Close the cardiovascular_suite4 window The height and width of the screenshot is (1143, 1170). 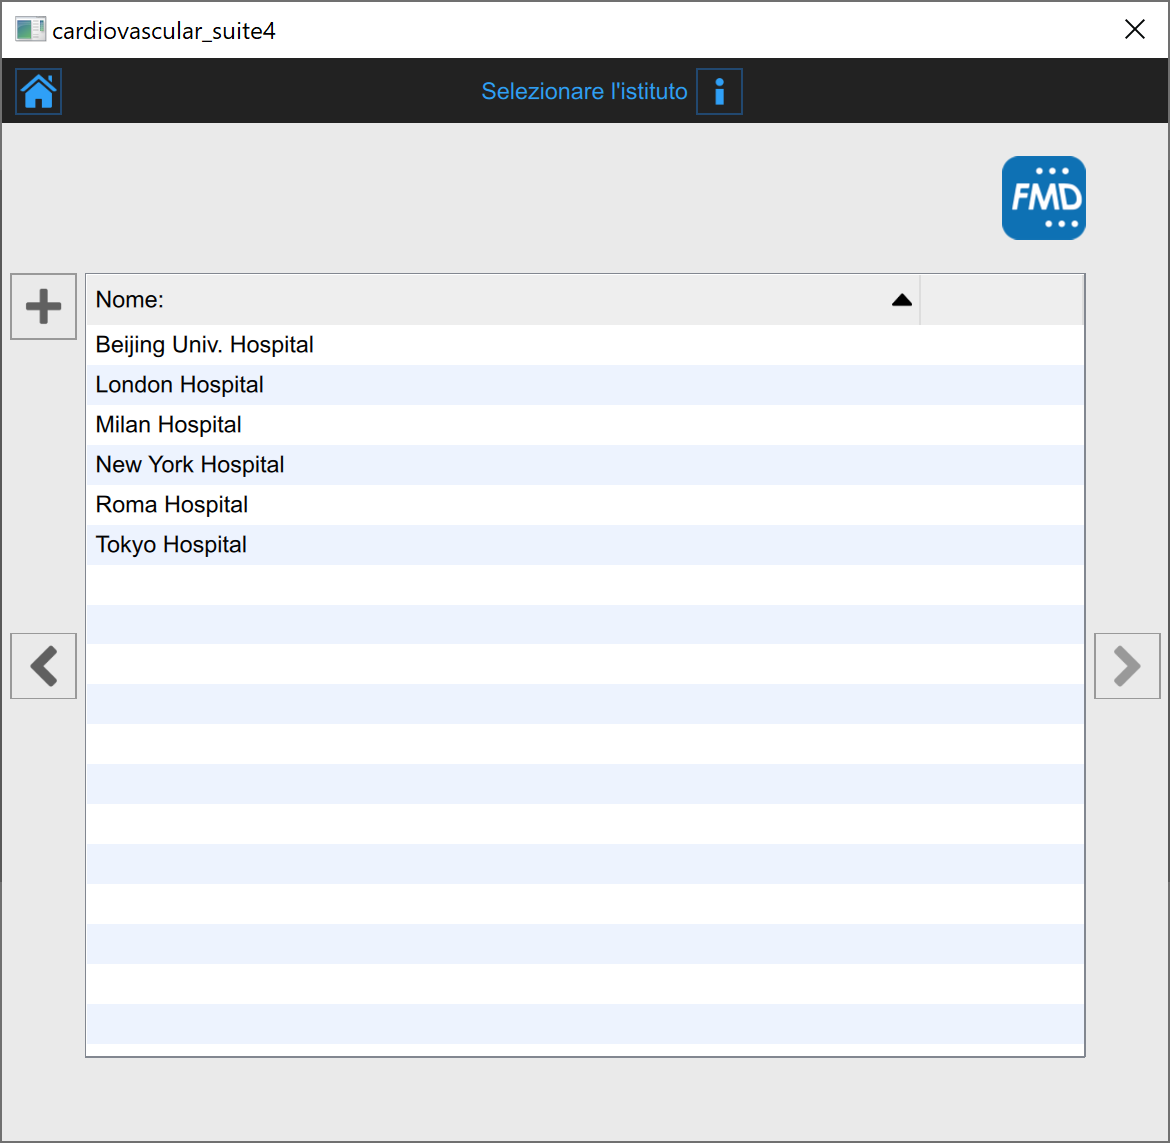point(1134,30)
